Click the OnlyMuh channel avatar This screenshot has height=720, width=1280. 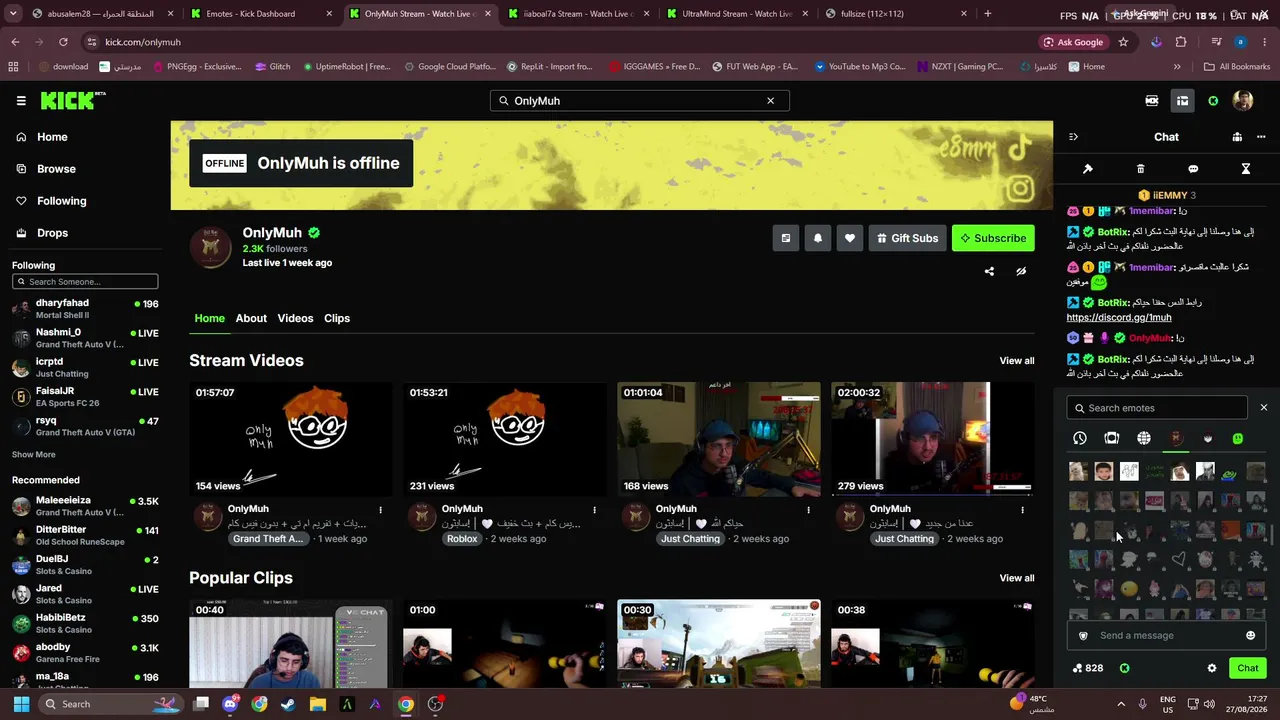(210, 247)
